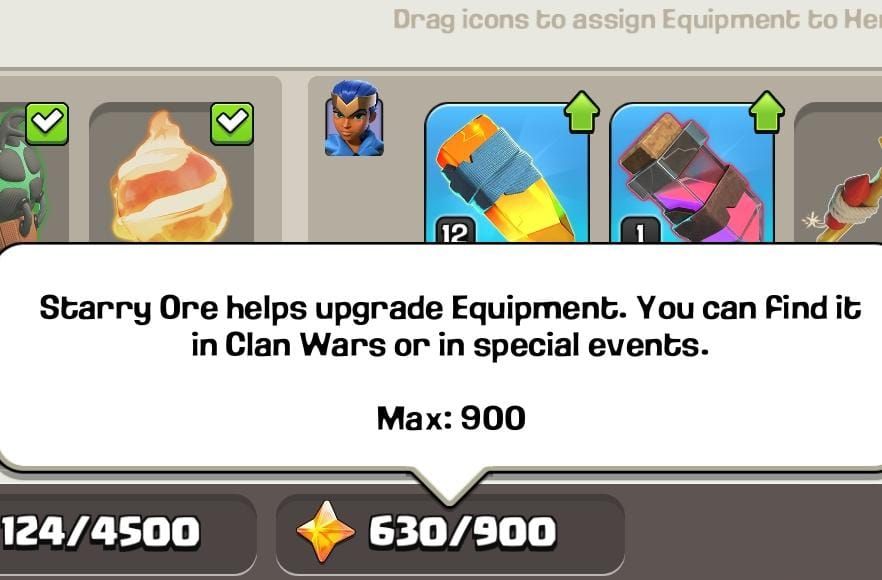Select the Royal Champion hero portrait
The width and height of the screenshot is (882, 580).
click(x=354, y=118)
